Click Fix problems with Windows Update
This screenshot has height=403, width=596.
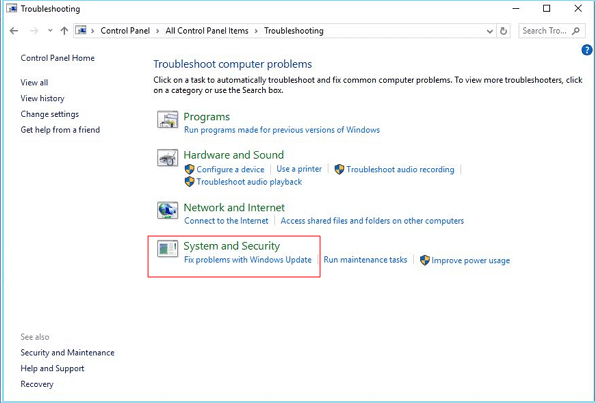pos(248,260)
